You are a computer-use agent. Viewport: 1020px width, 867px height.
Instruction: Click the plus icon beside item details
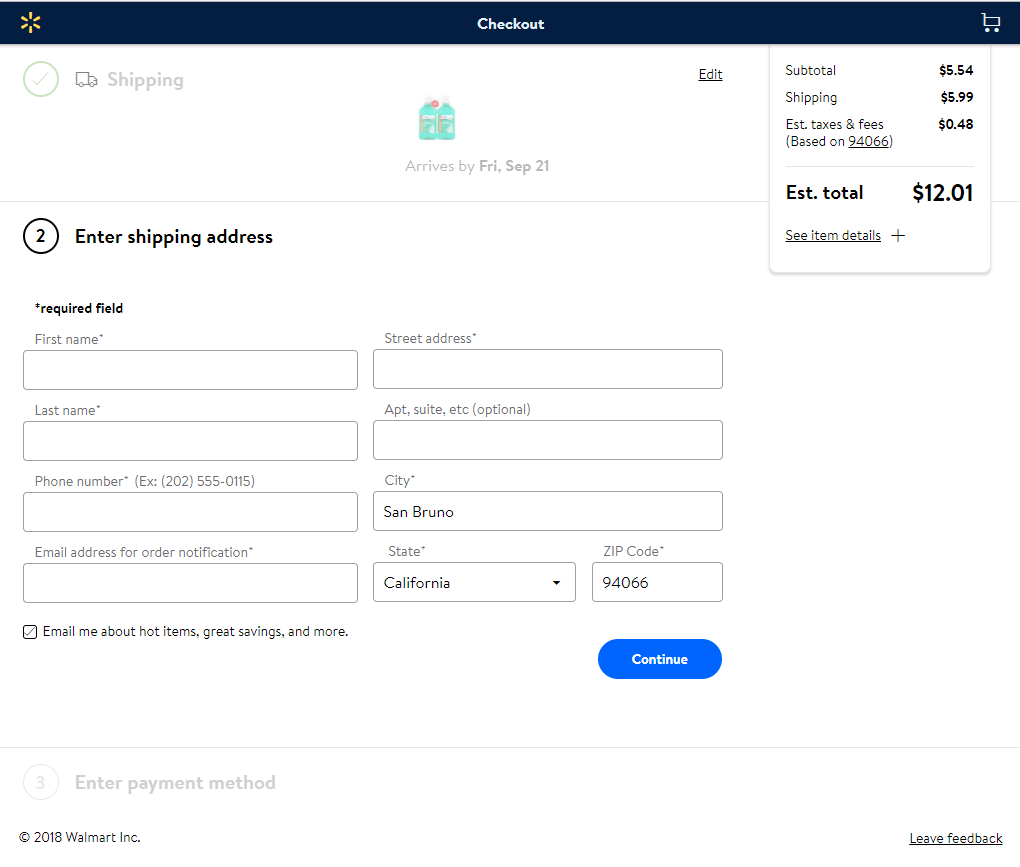(x=898, y=236)
